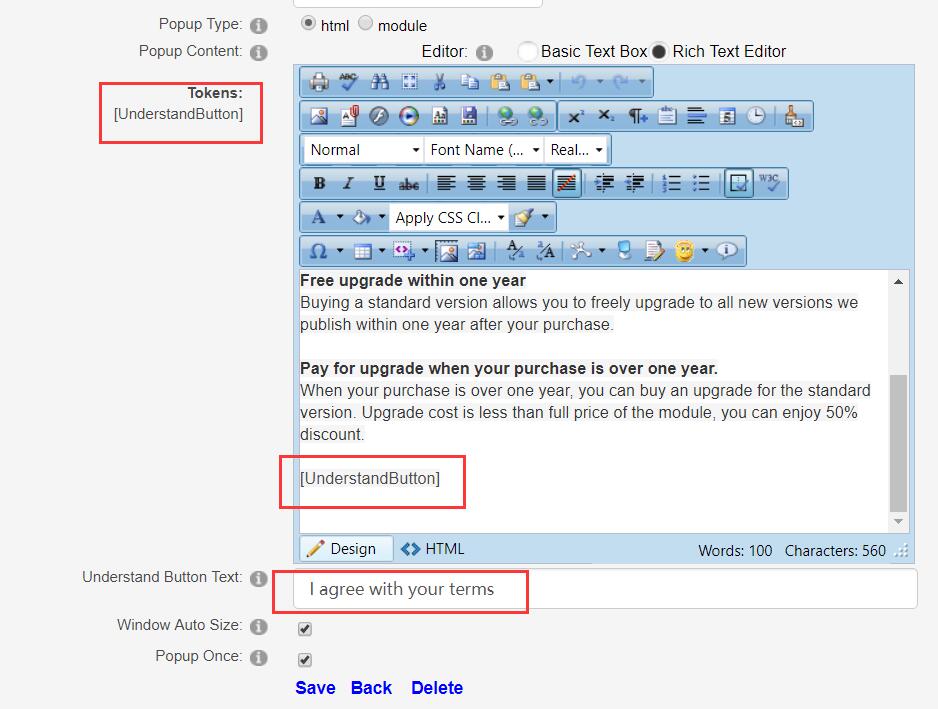Select the module popup type radio

[x=365, y=23]
